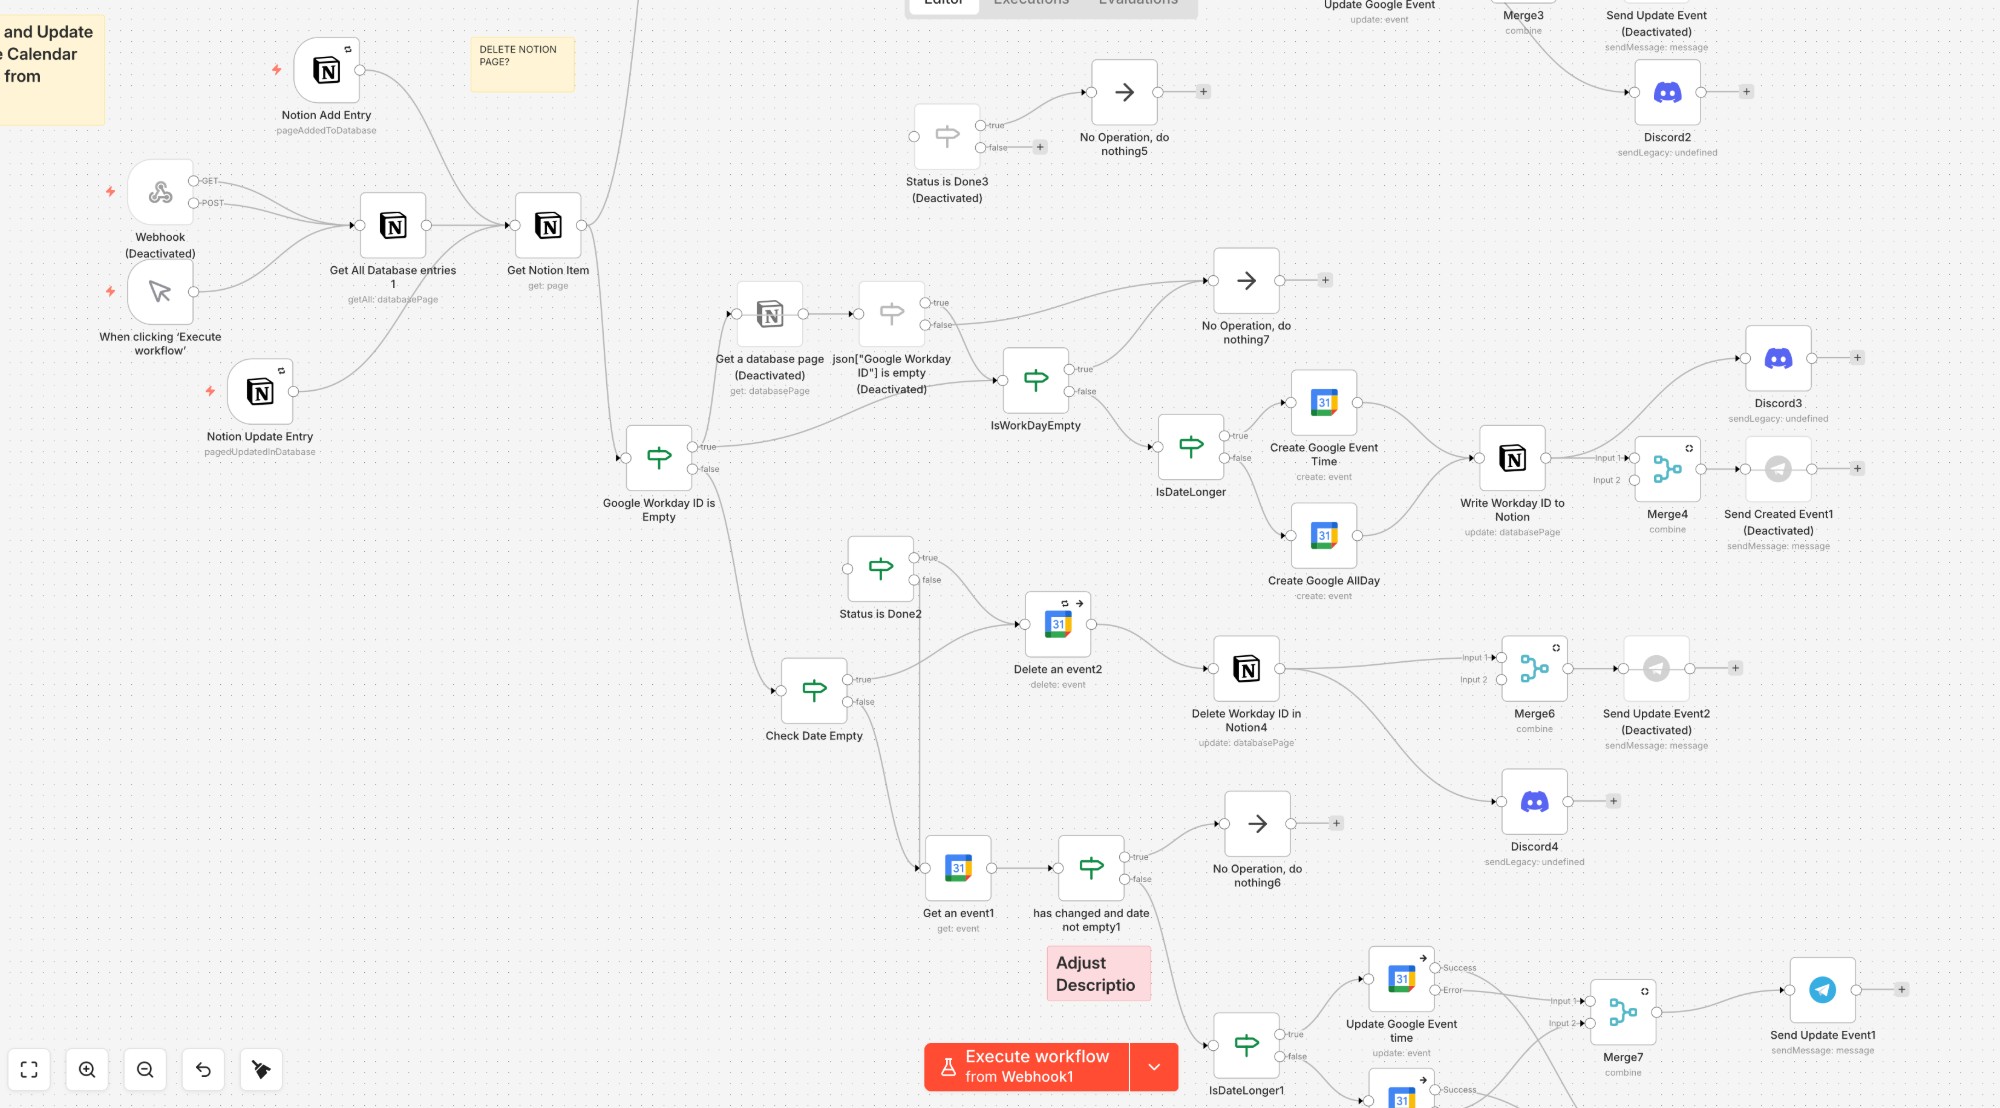Select the deactivated Webhook node
Screen dimensions: 2000x1108
coord(160,192)
